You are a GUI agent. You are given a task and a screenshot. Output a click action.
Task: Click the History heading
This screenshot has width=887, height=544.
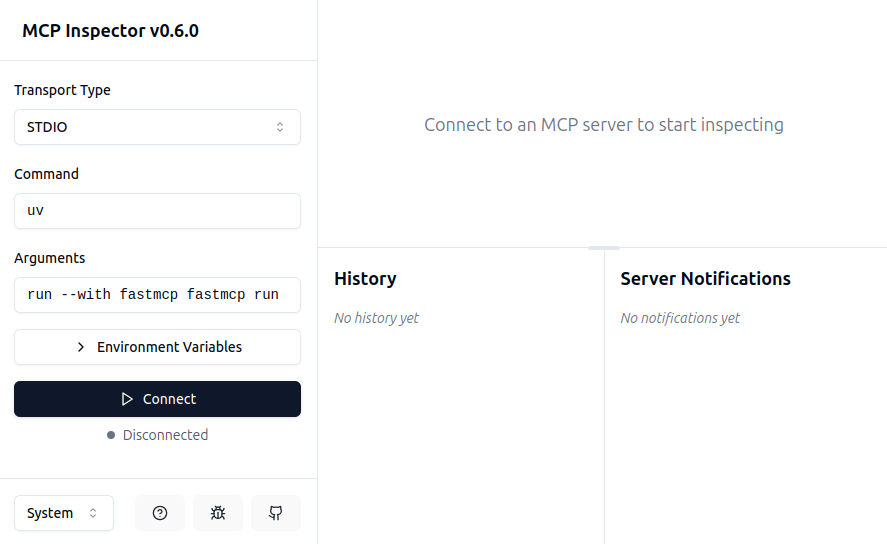point(365,279)
